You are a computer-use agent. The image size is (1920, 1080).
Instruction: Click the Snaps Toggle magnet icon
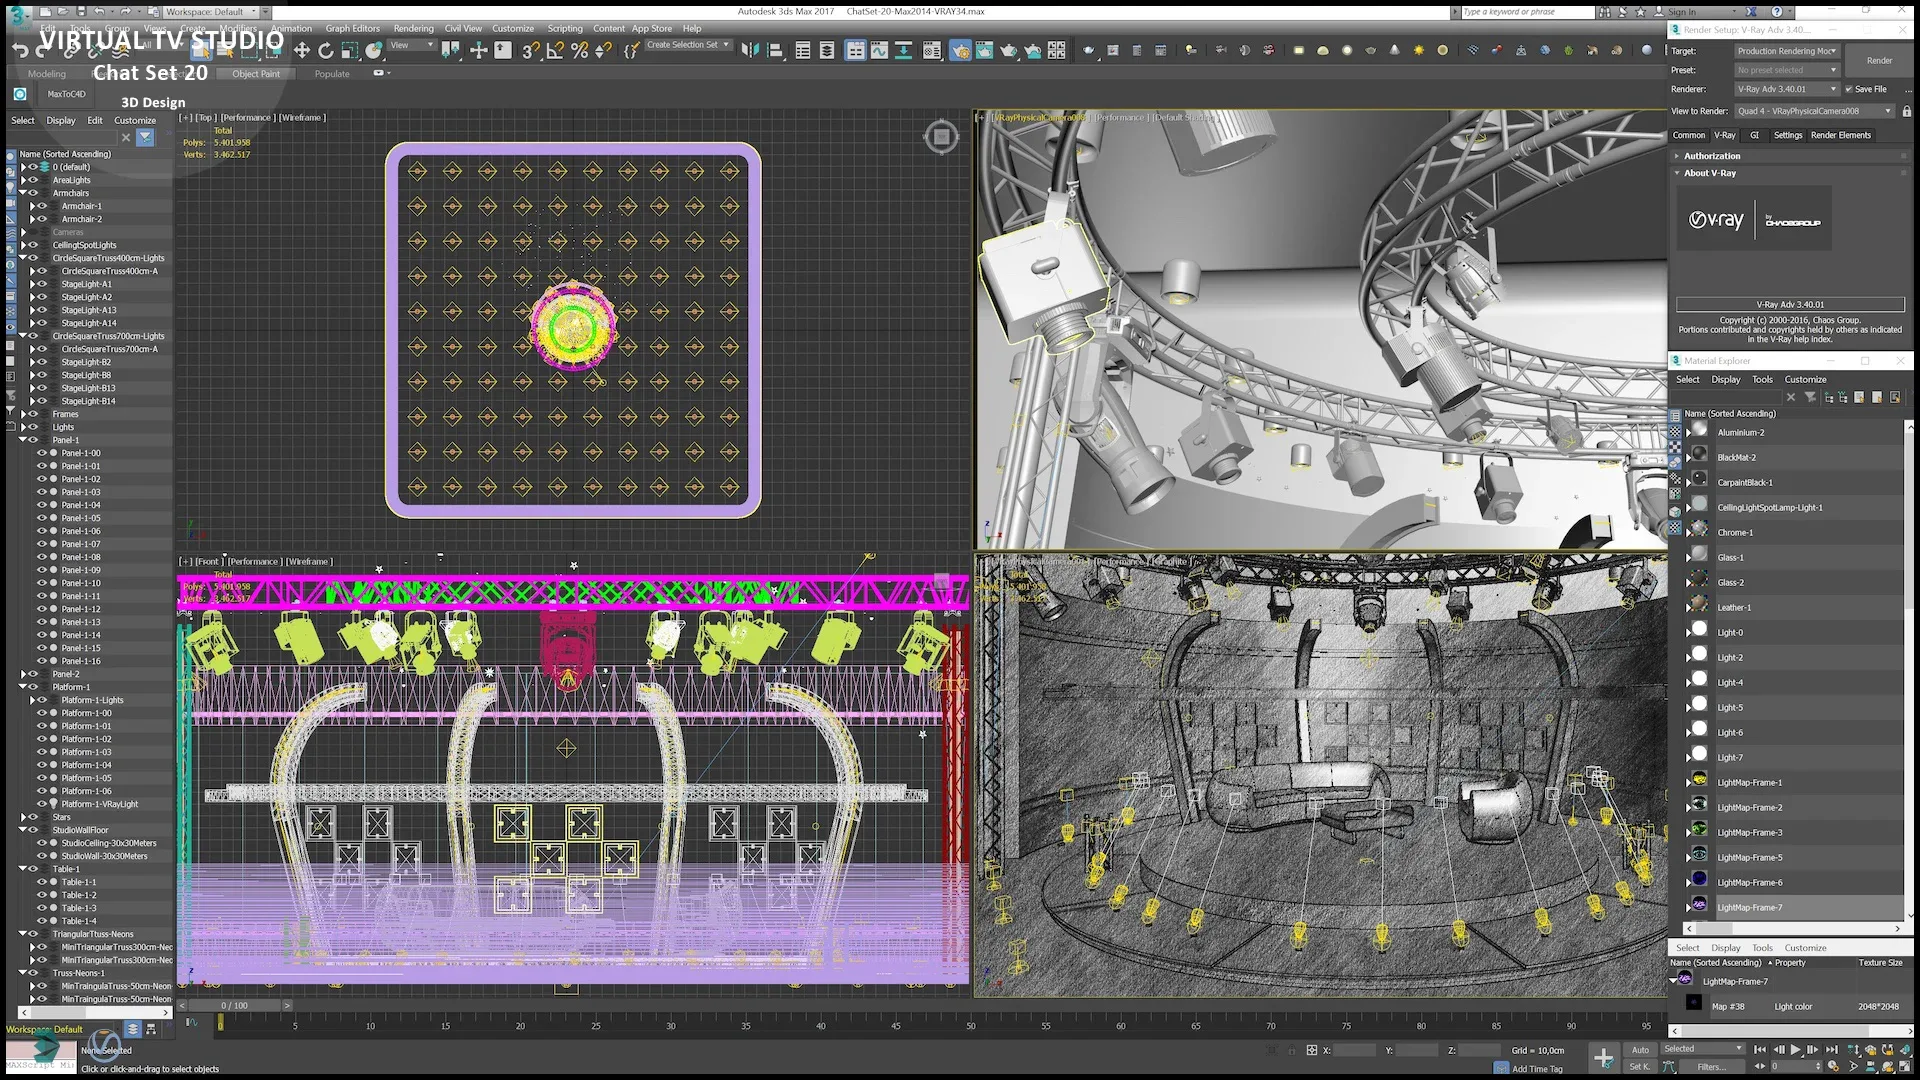tap(527, 50)
